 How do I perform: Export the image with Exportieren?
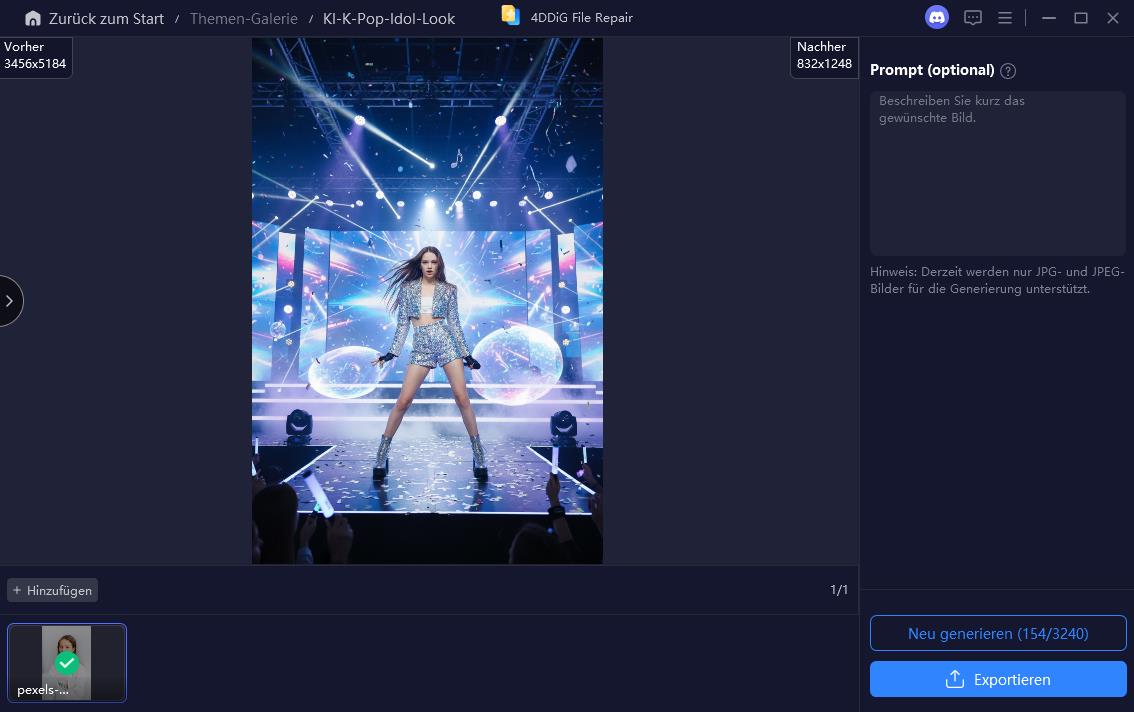pyautogui.click(x=998, y=679)
